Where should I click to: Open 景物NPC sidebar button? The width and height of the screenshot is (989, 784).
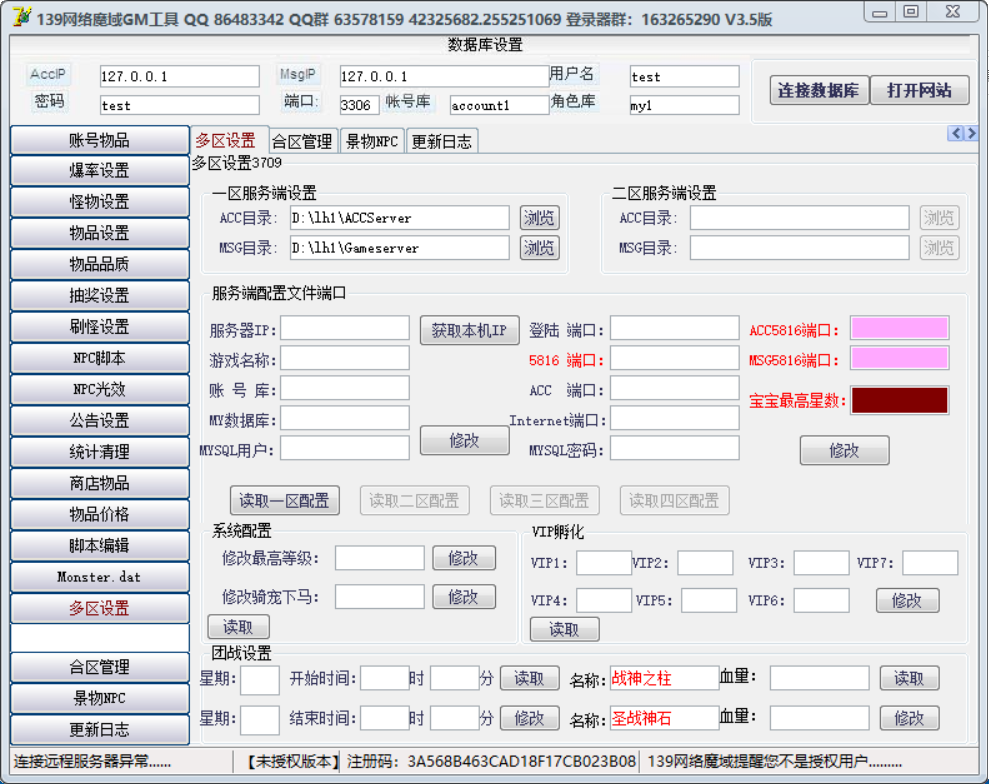point(100,698)
